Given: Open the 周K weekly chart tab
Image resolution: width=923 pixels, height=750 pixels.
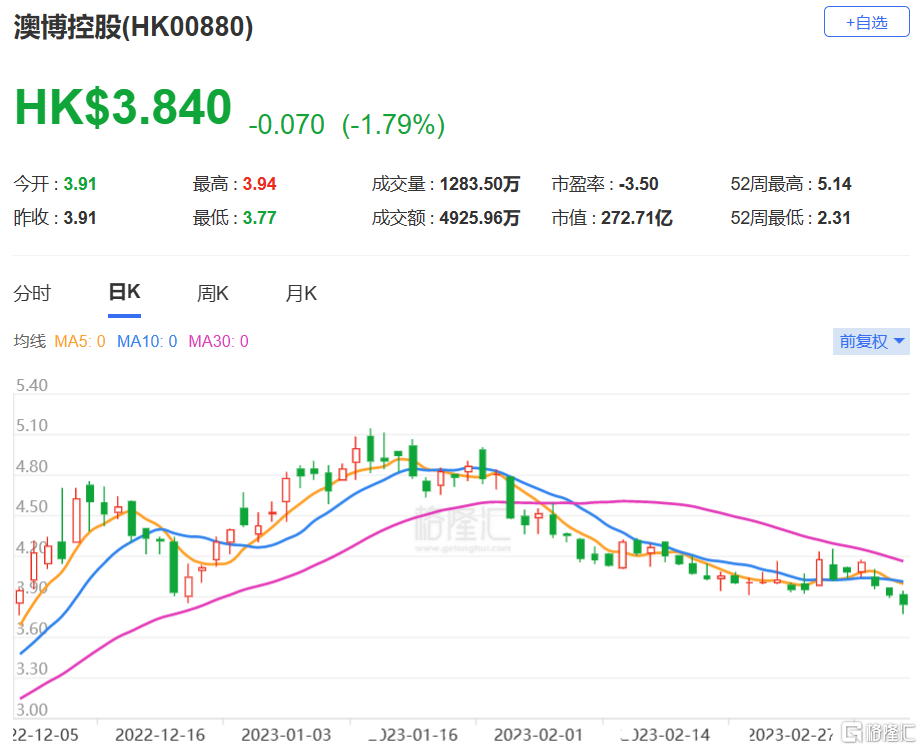Looking at the screenshot, I should 213,293.
